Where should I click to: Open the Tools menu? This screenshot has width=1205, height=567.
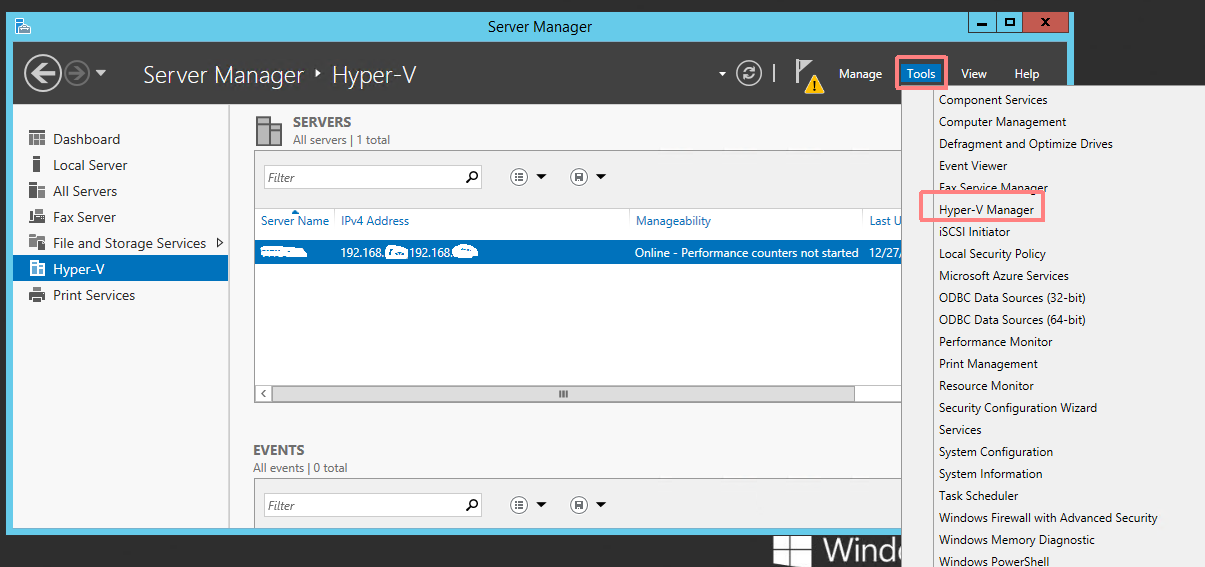[921, 74]
